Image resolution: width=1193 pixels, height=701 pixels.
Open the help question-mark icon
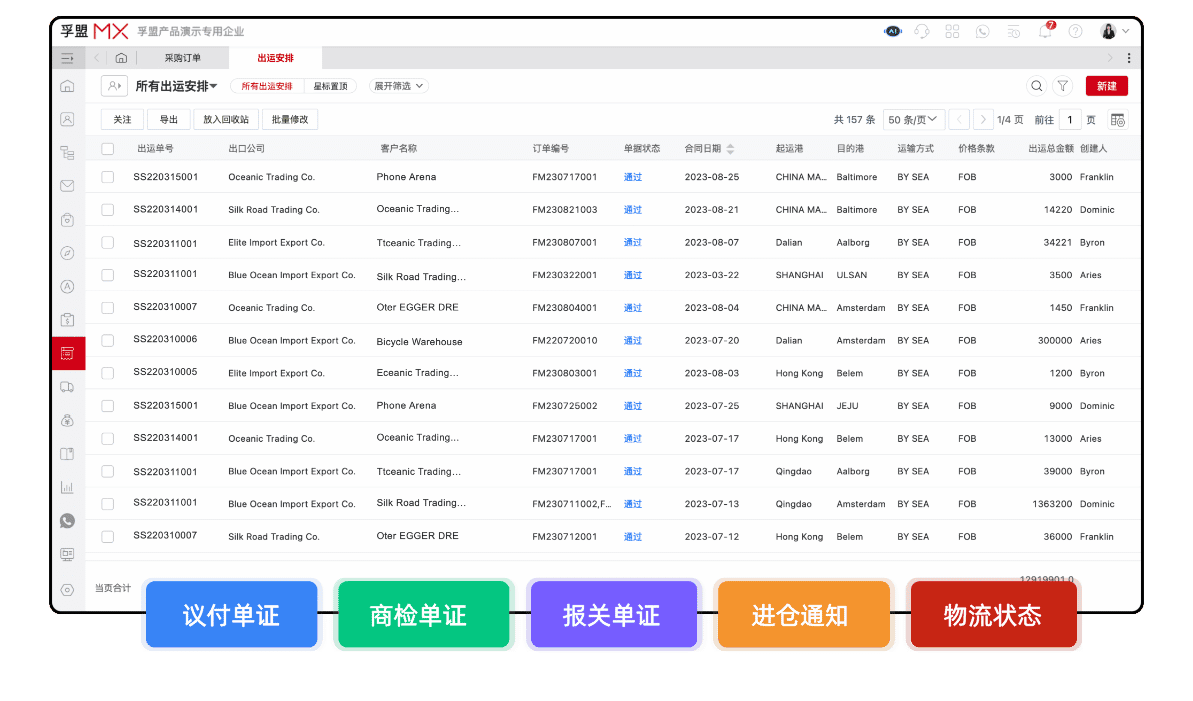1075,31
